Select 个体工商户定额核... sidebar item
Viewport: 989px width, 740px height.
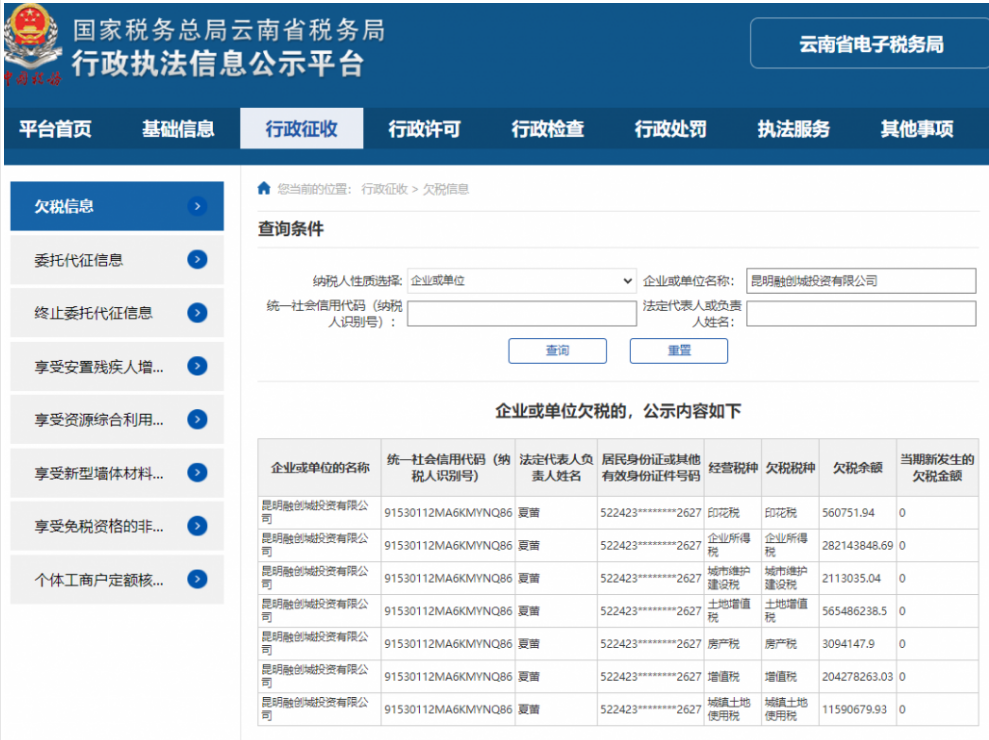[x=117, y=579]
